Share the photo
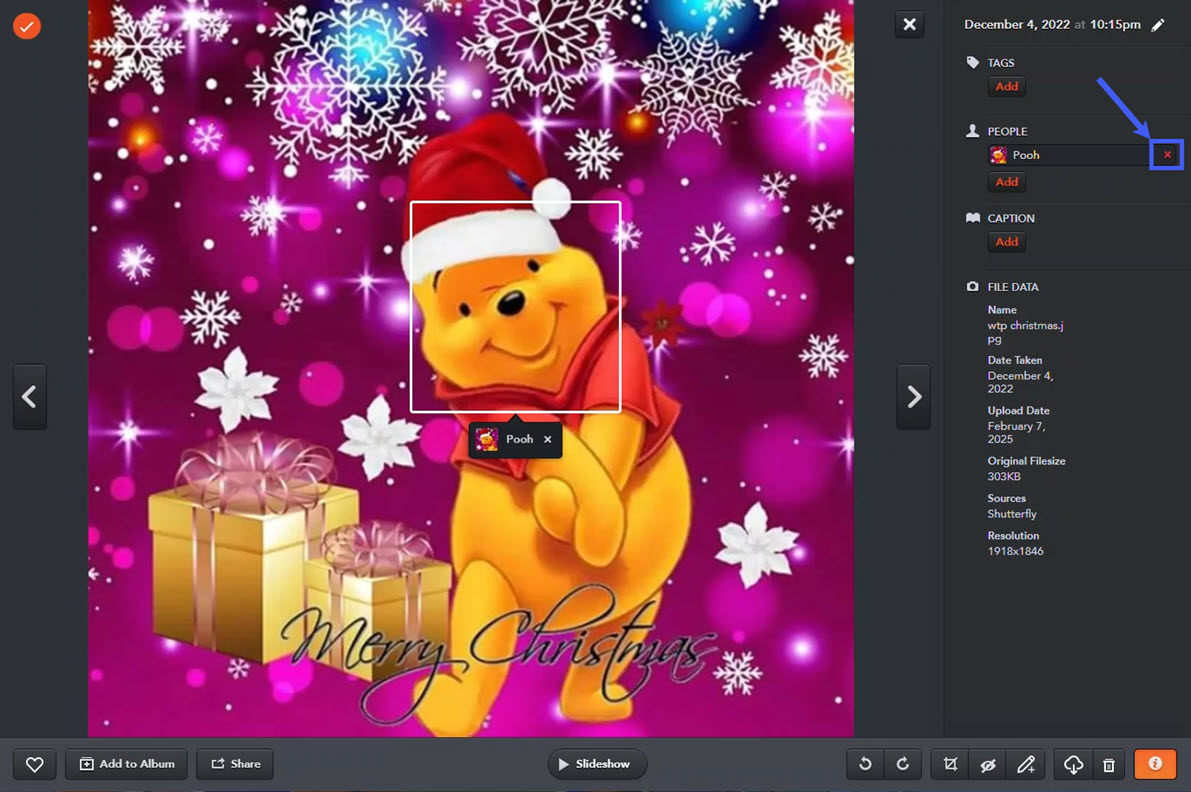Viewport: 1191px width, 792px height. (234, 763)
